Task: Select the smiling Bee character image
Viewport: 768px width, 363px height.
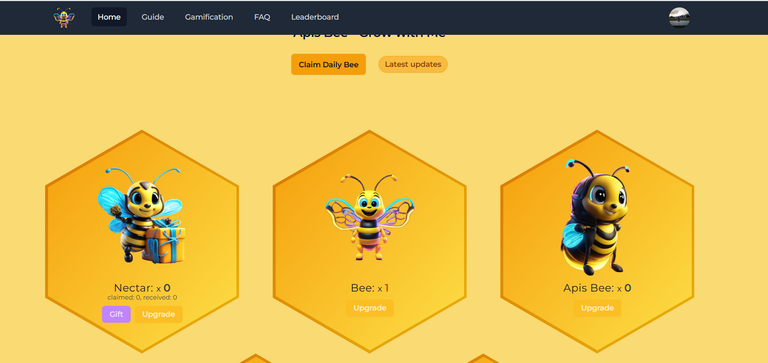Action: pos(370,217)
